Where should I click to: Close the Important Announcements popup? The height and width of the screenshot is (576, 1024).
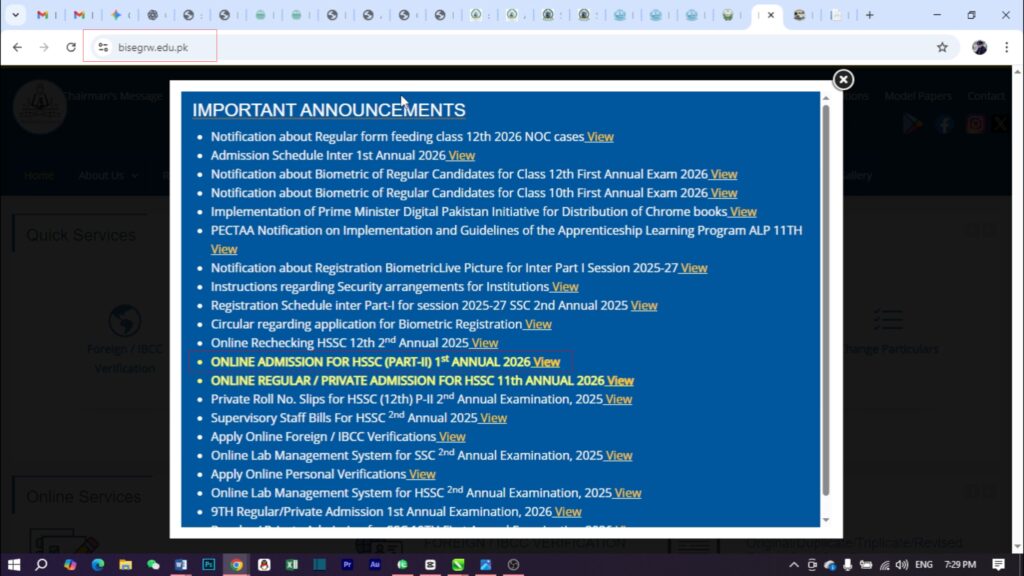coord(843,79)
